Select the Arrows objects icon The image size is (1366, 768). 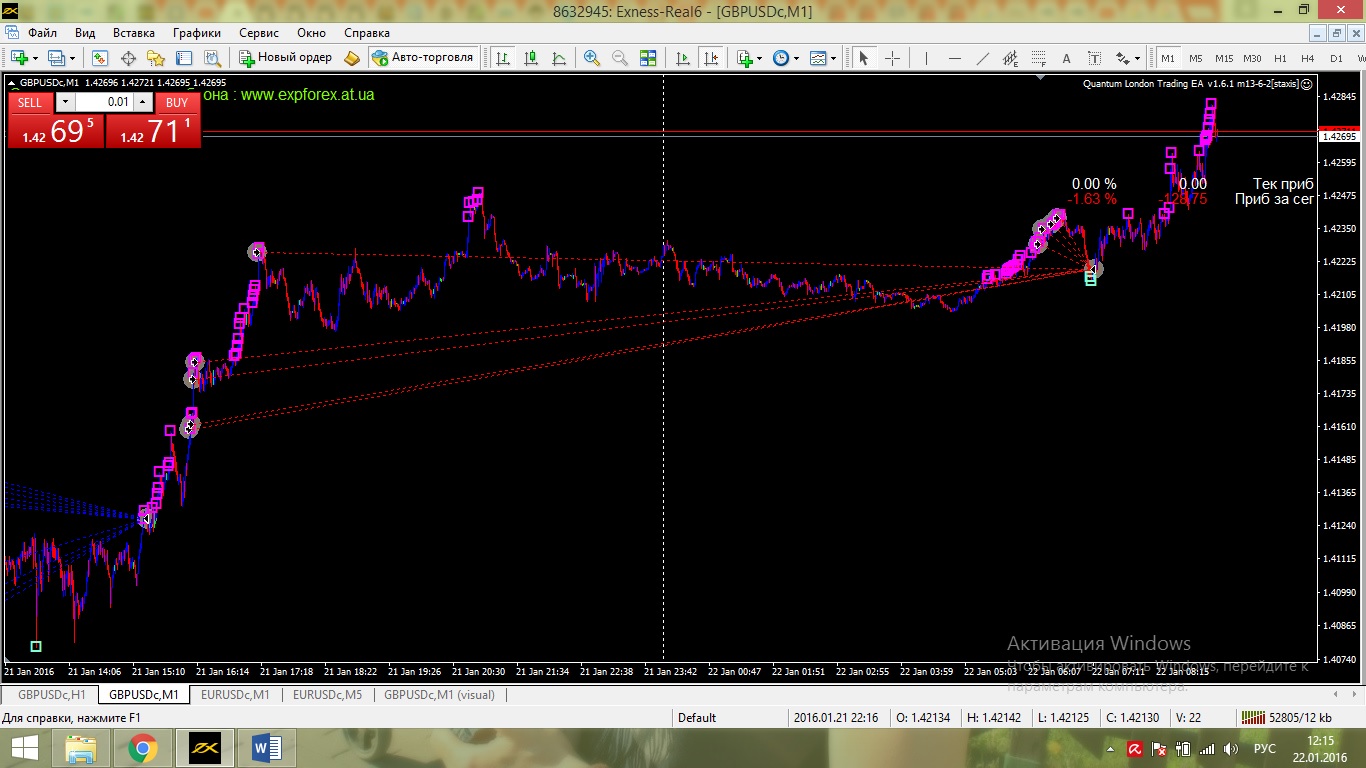point(1122,58)
